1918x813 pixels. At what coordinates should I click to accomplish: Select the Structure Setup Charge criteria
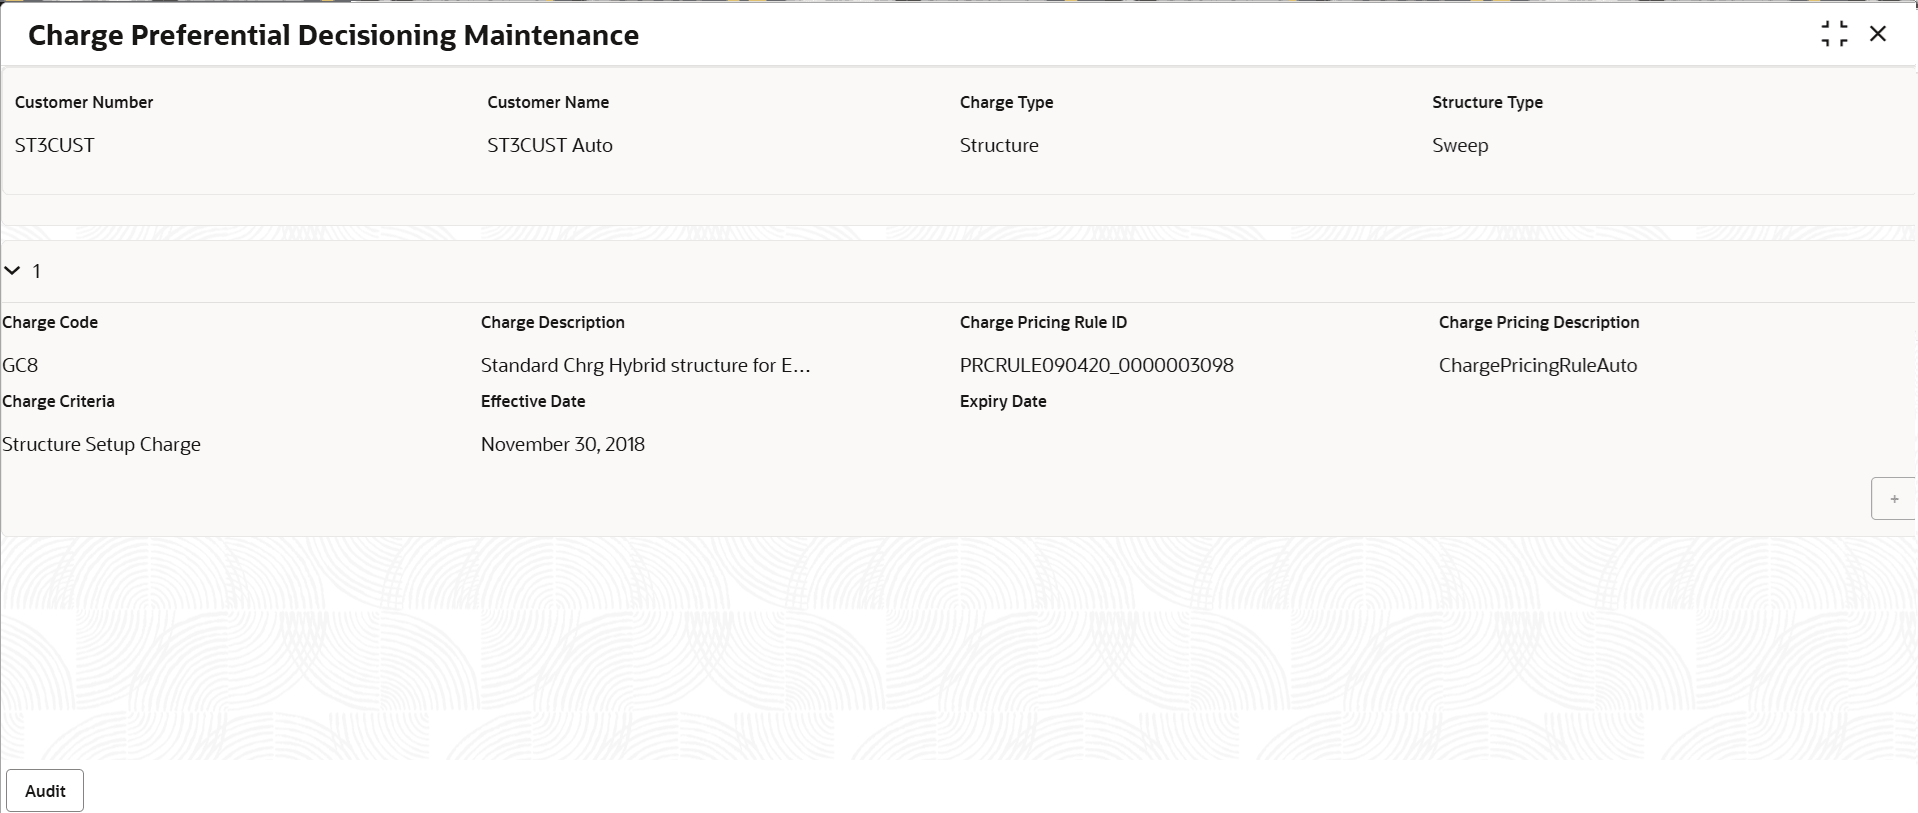[101, 444]
